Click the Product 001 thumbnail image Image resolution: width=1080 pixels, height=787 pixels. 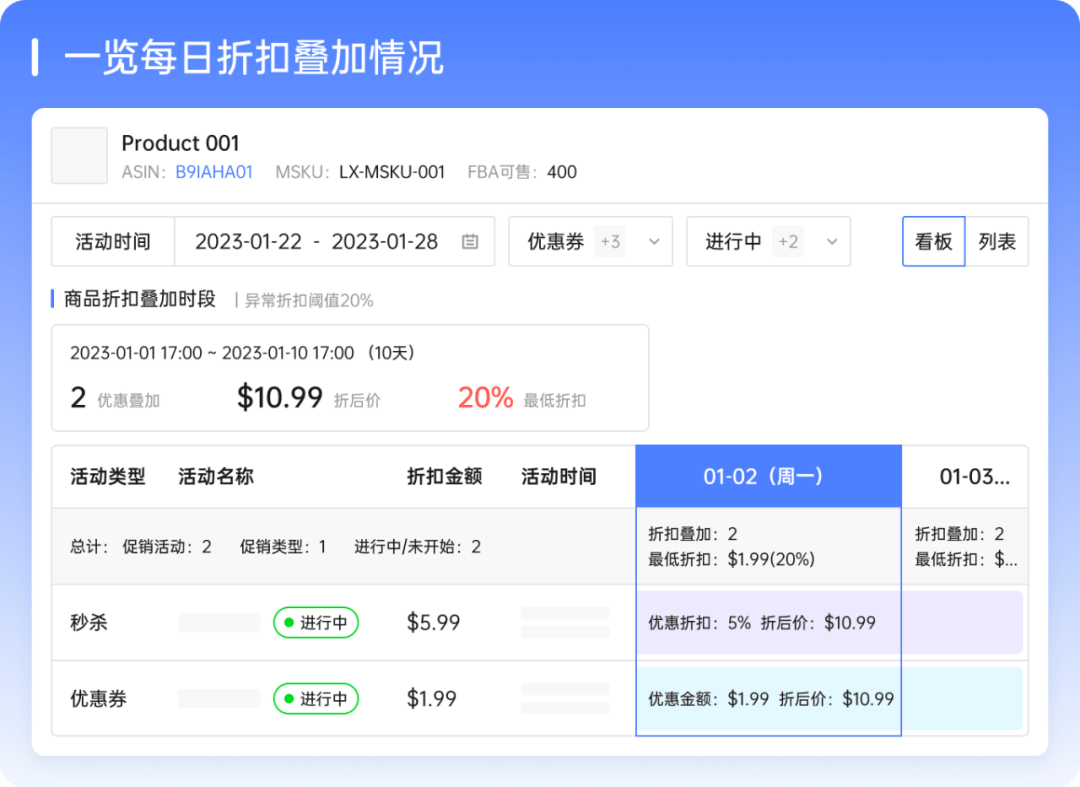pyautogui.click(x=79, y=156)
